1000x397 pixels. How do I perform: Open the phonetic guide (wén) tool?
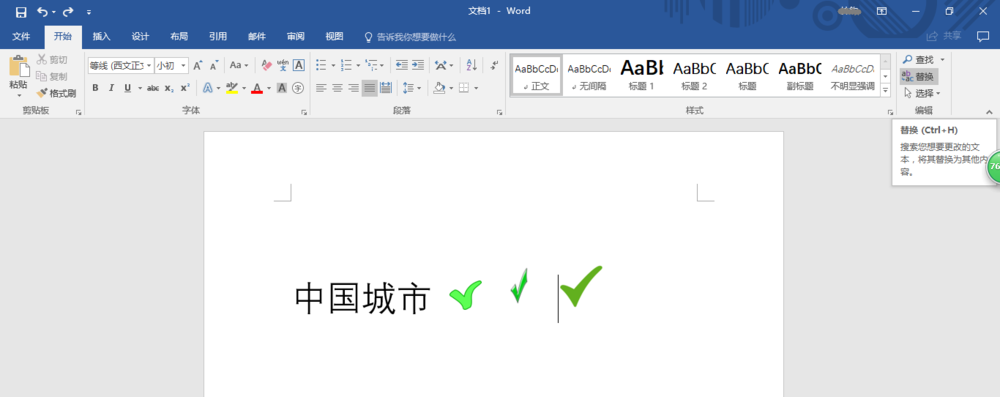pyautogui.click(x=283, y=65)
